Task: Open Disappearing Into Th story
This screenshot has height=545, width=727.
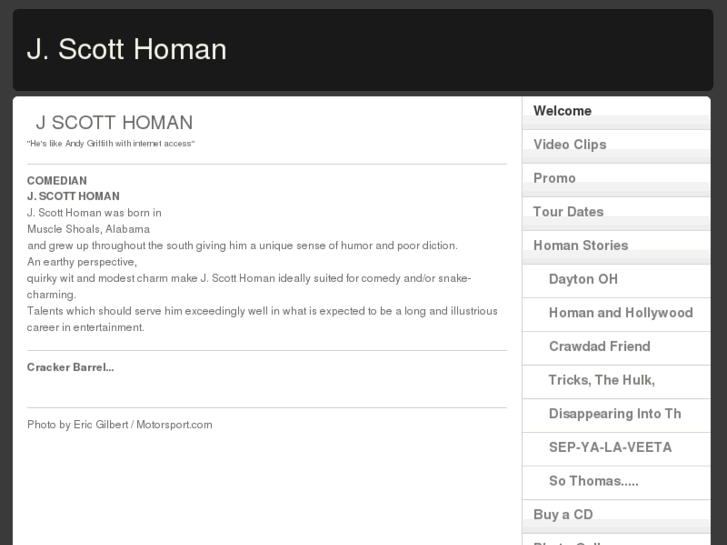Action: [614, 414]
